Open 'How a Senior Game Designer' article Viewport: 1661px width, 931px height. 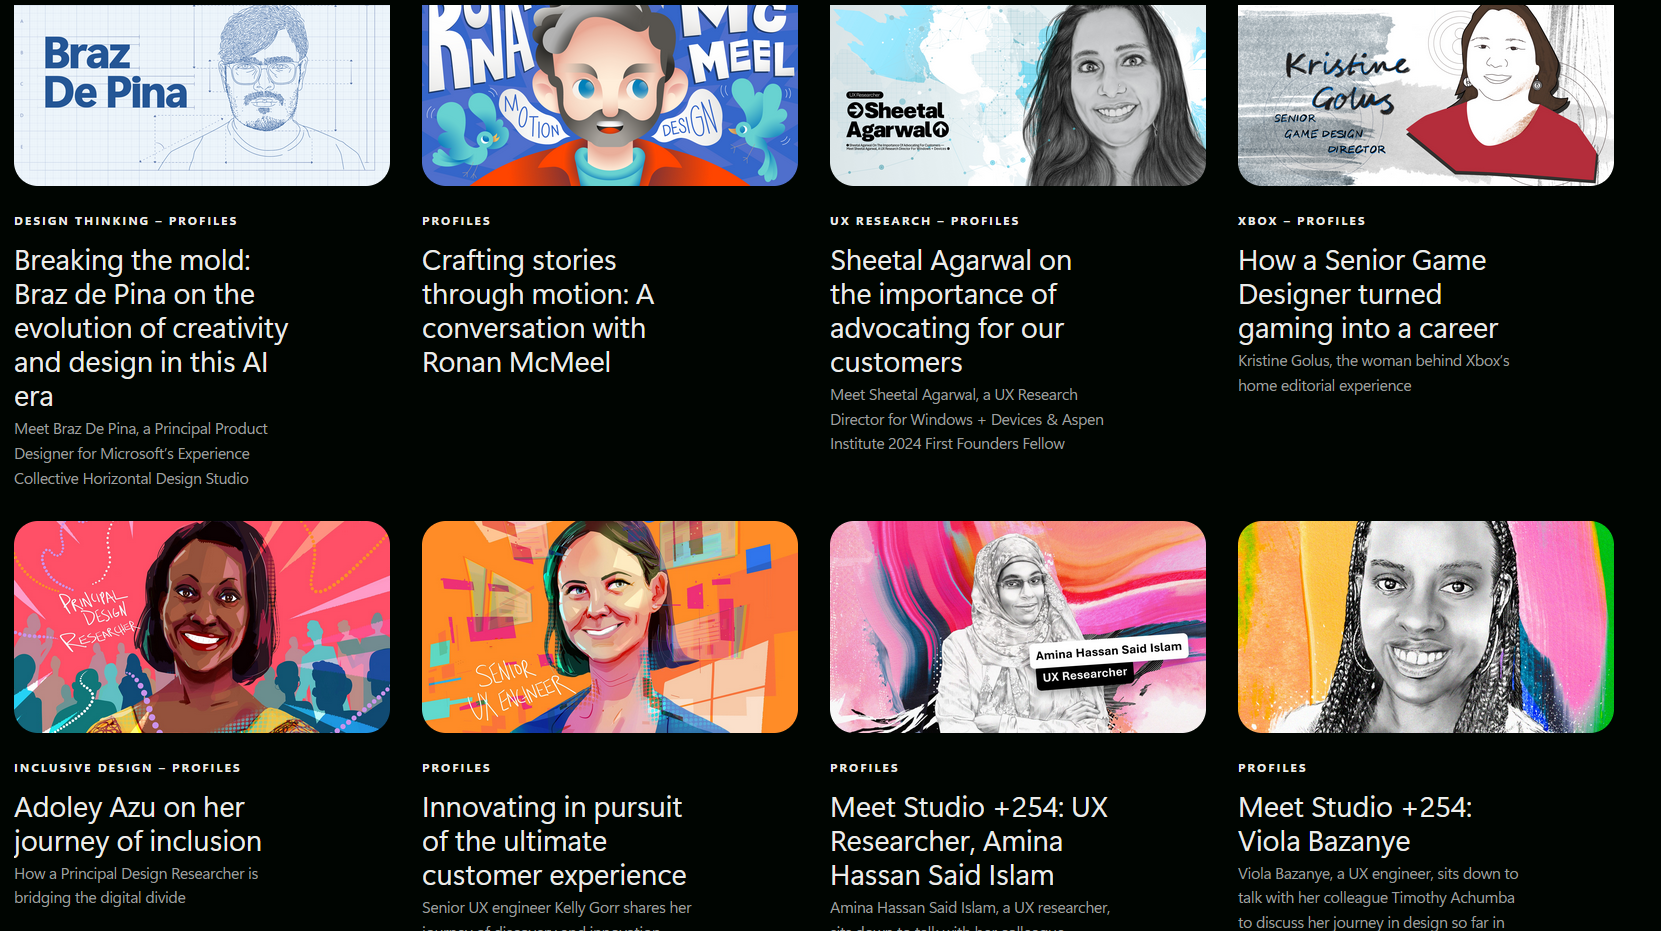tap(1368, 294)
